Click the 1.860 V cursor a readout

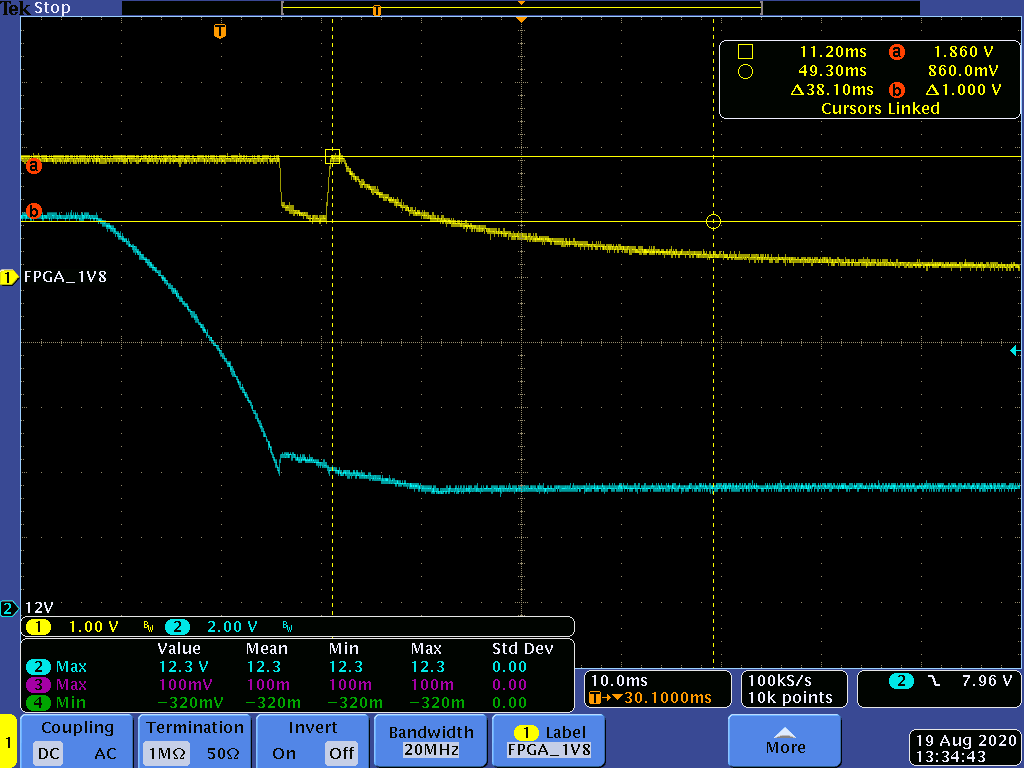(x=963, y=52)
